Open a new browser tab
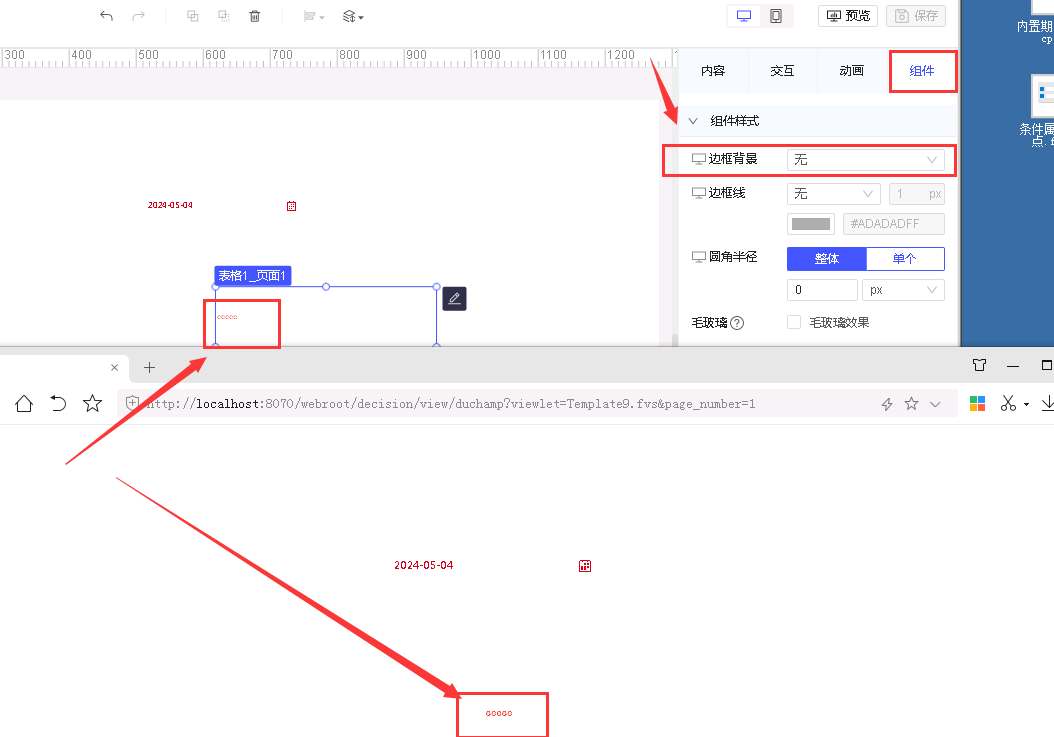Viewport: 1054px width, 737px height. (149, 367)
